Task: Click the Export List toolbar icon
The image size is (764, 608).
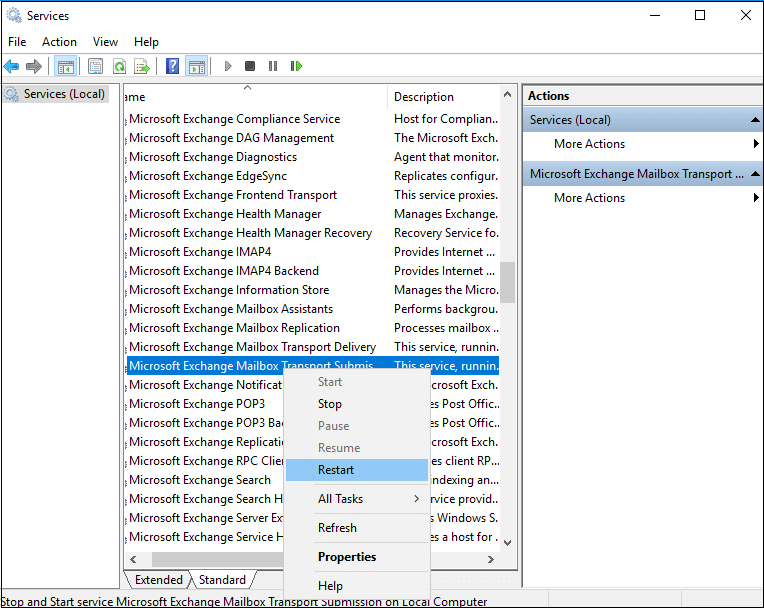Action: point(142,66)
